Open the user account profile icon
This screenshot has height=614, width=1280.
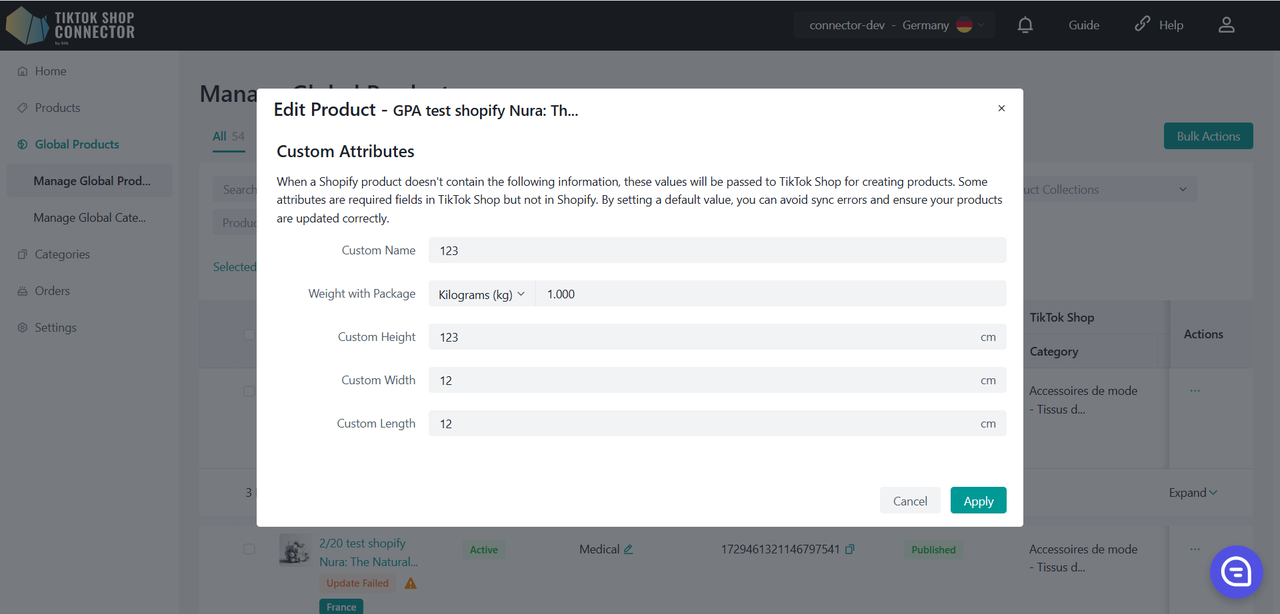click(x=1227, y=25)
